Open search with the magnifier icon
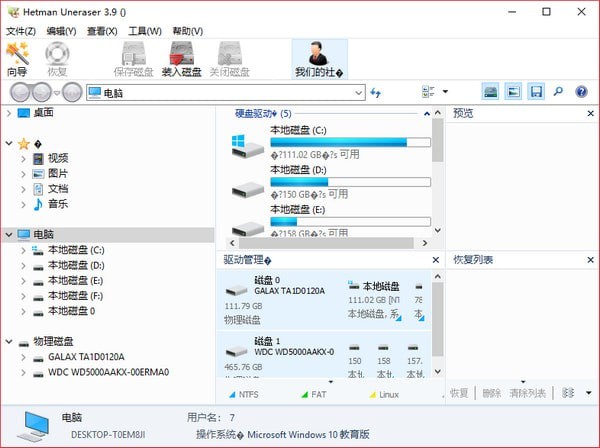The width and height of the screenshot is (600, 448). [558, 92]
